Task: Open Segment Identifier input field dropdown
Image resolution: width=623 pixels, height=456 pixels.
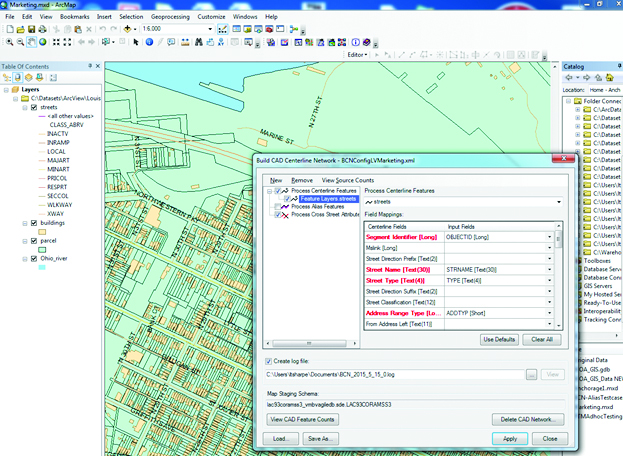Action: [x=550, y=237]
